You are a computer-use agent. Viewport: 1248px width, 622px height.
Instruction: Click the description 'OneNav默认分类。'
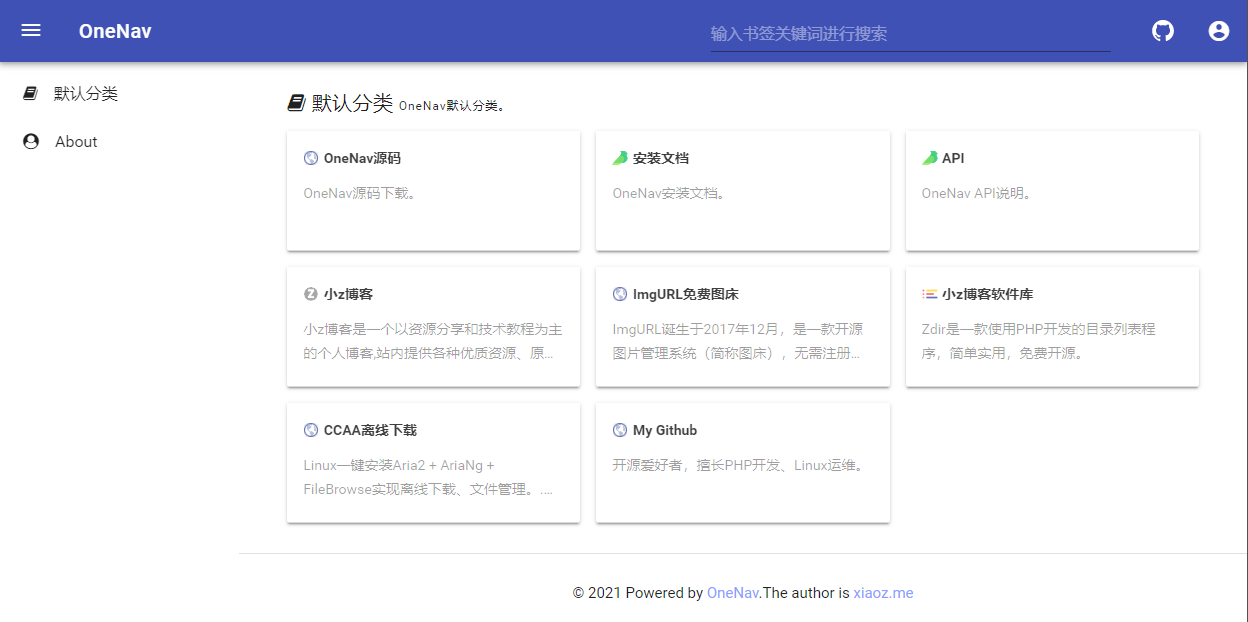coord(452,105)
